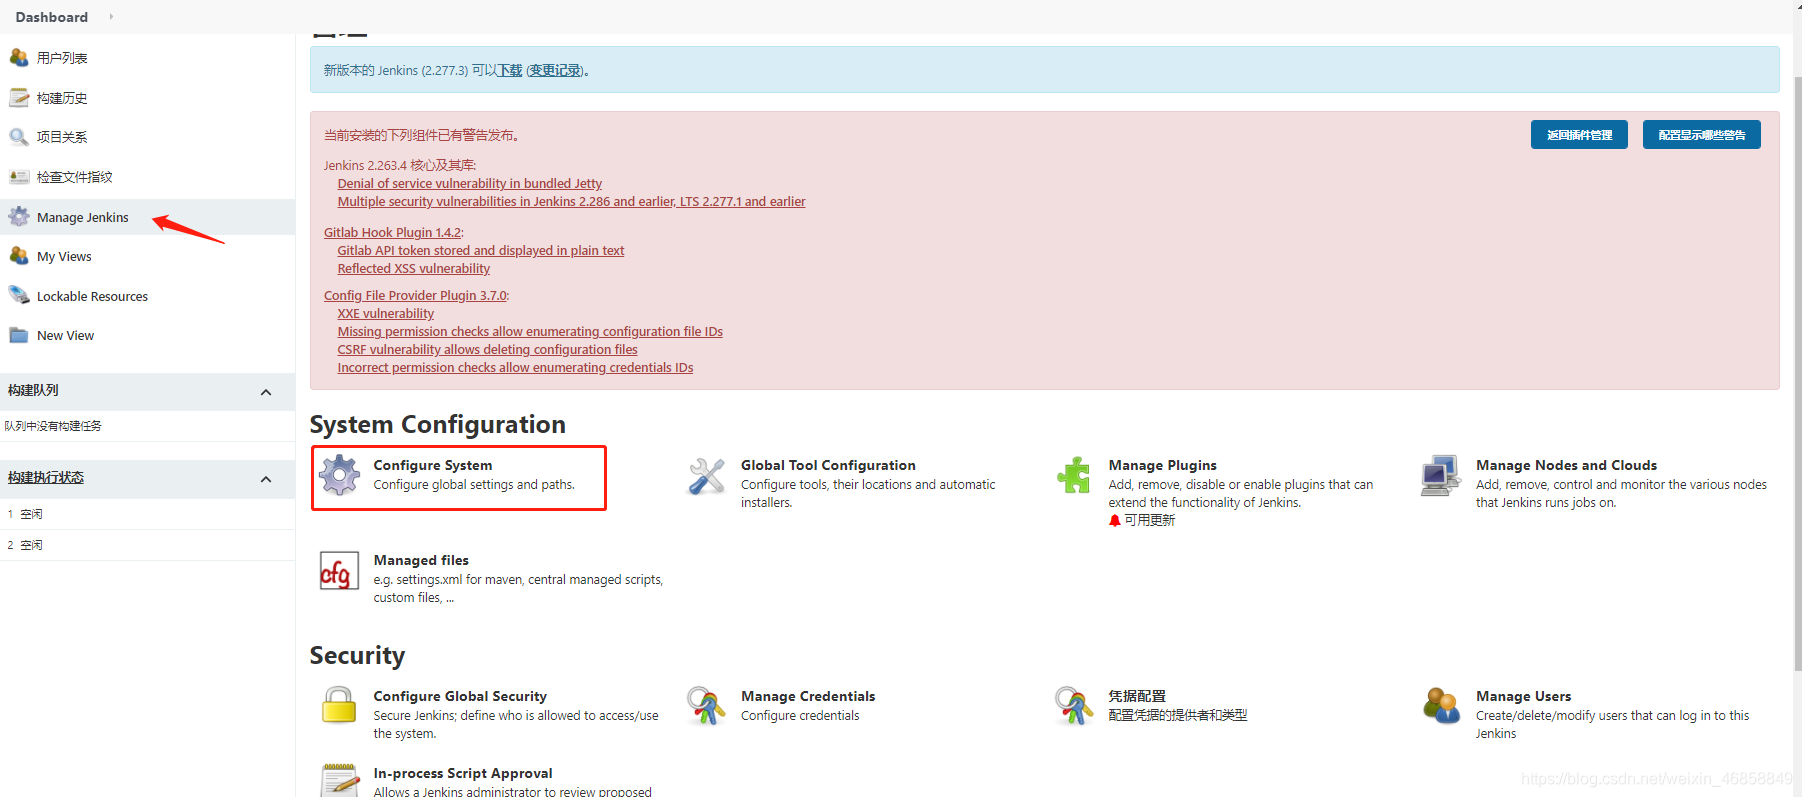The image size is (1802, 797).
Task: Click the Managed files cfg icon
Action: (340, 570)
